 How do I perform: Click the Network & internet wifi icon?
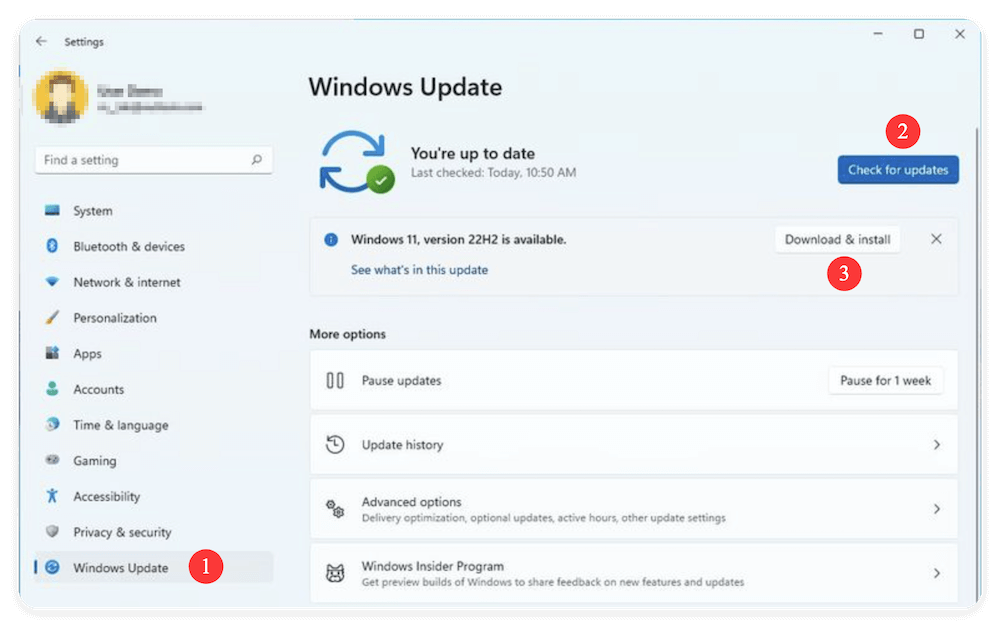coord(52,282)
